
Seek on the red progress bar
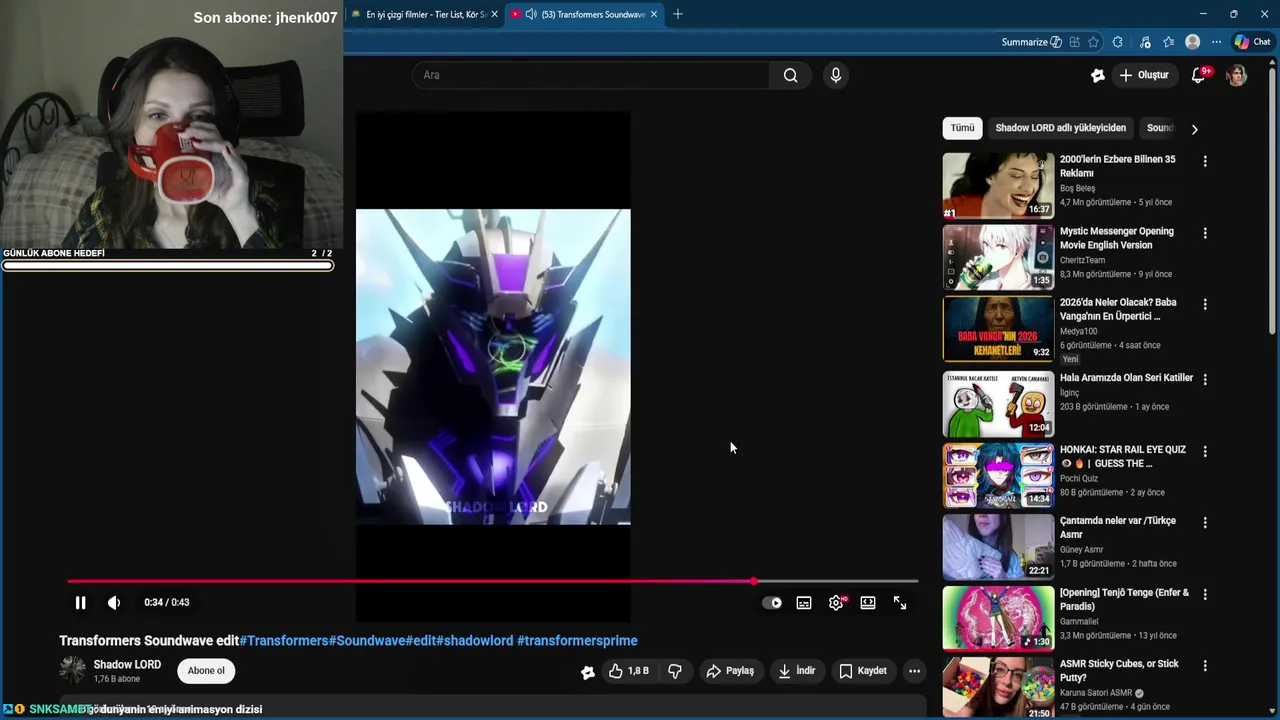pyautogui.click(x=492, y=581)
